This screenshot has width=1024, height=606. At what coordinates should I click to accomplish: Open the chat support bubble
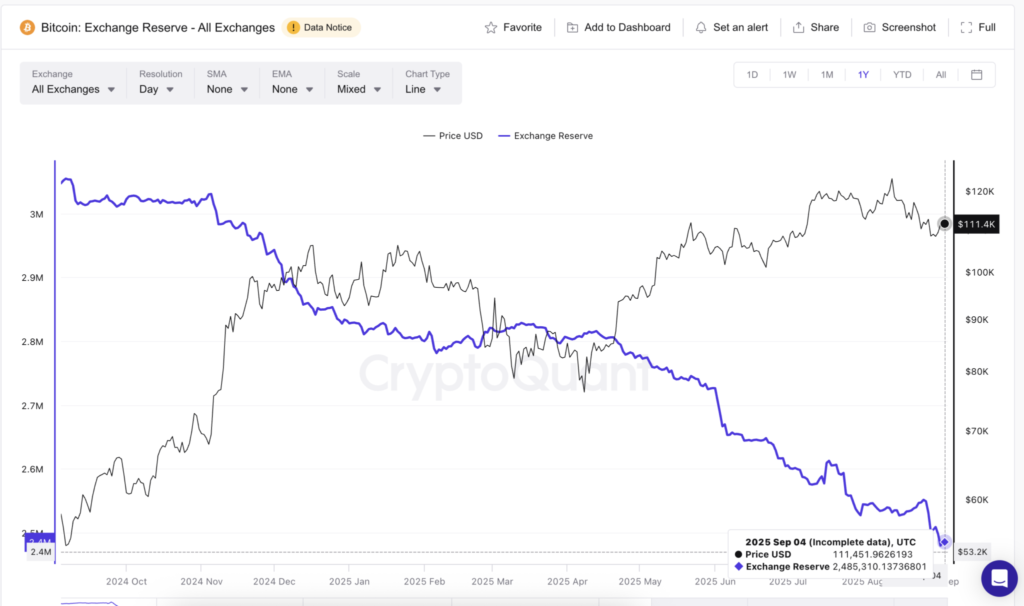pyautogui.click(x=998, y=578)
